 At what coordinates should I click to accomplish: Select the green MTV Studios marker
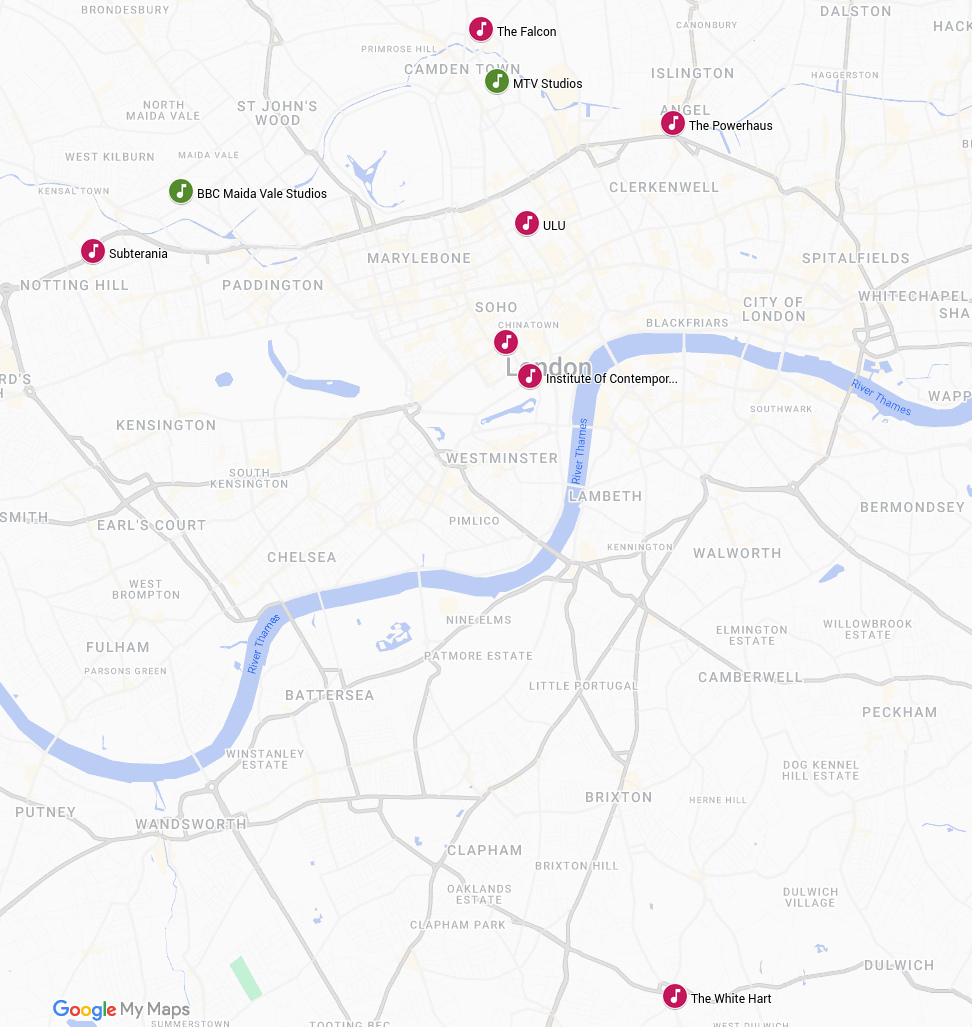click(x=496, y=81)
